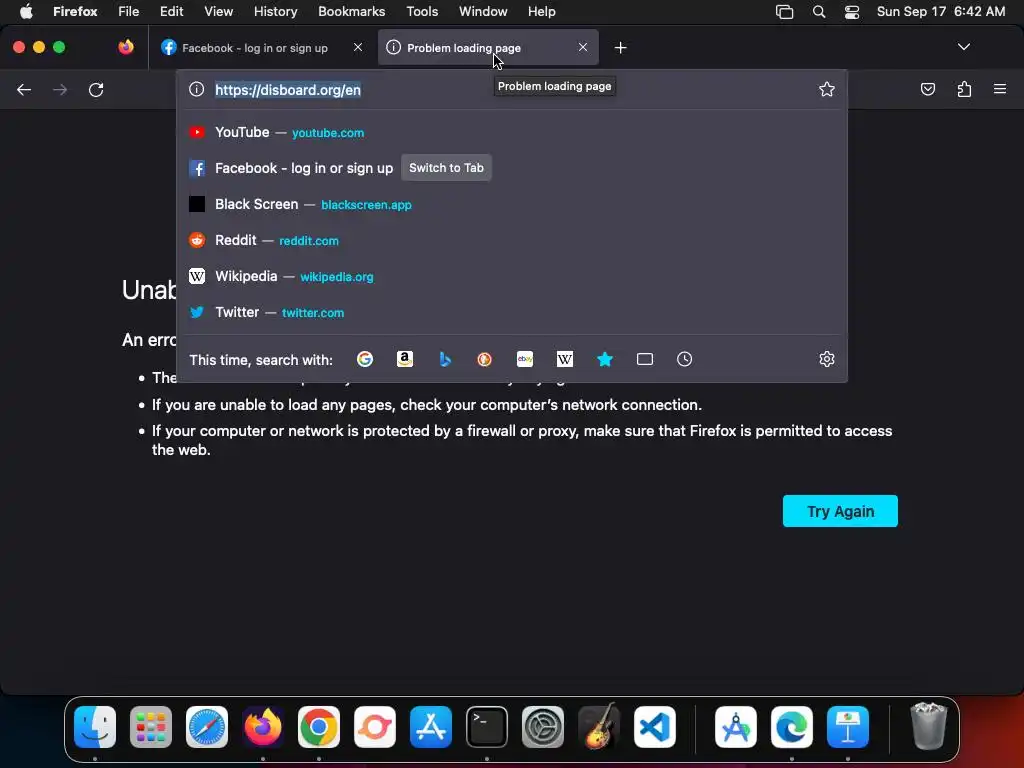Select the Wikipedia suggestion

coord(512,276)
